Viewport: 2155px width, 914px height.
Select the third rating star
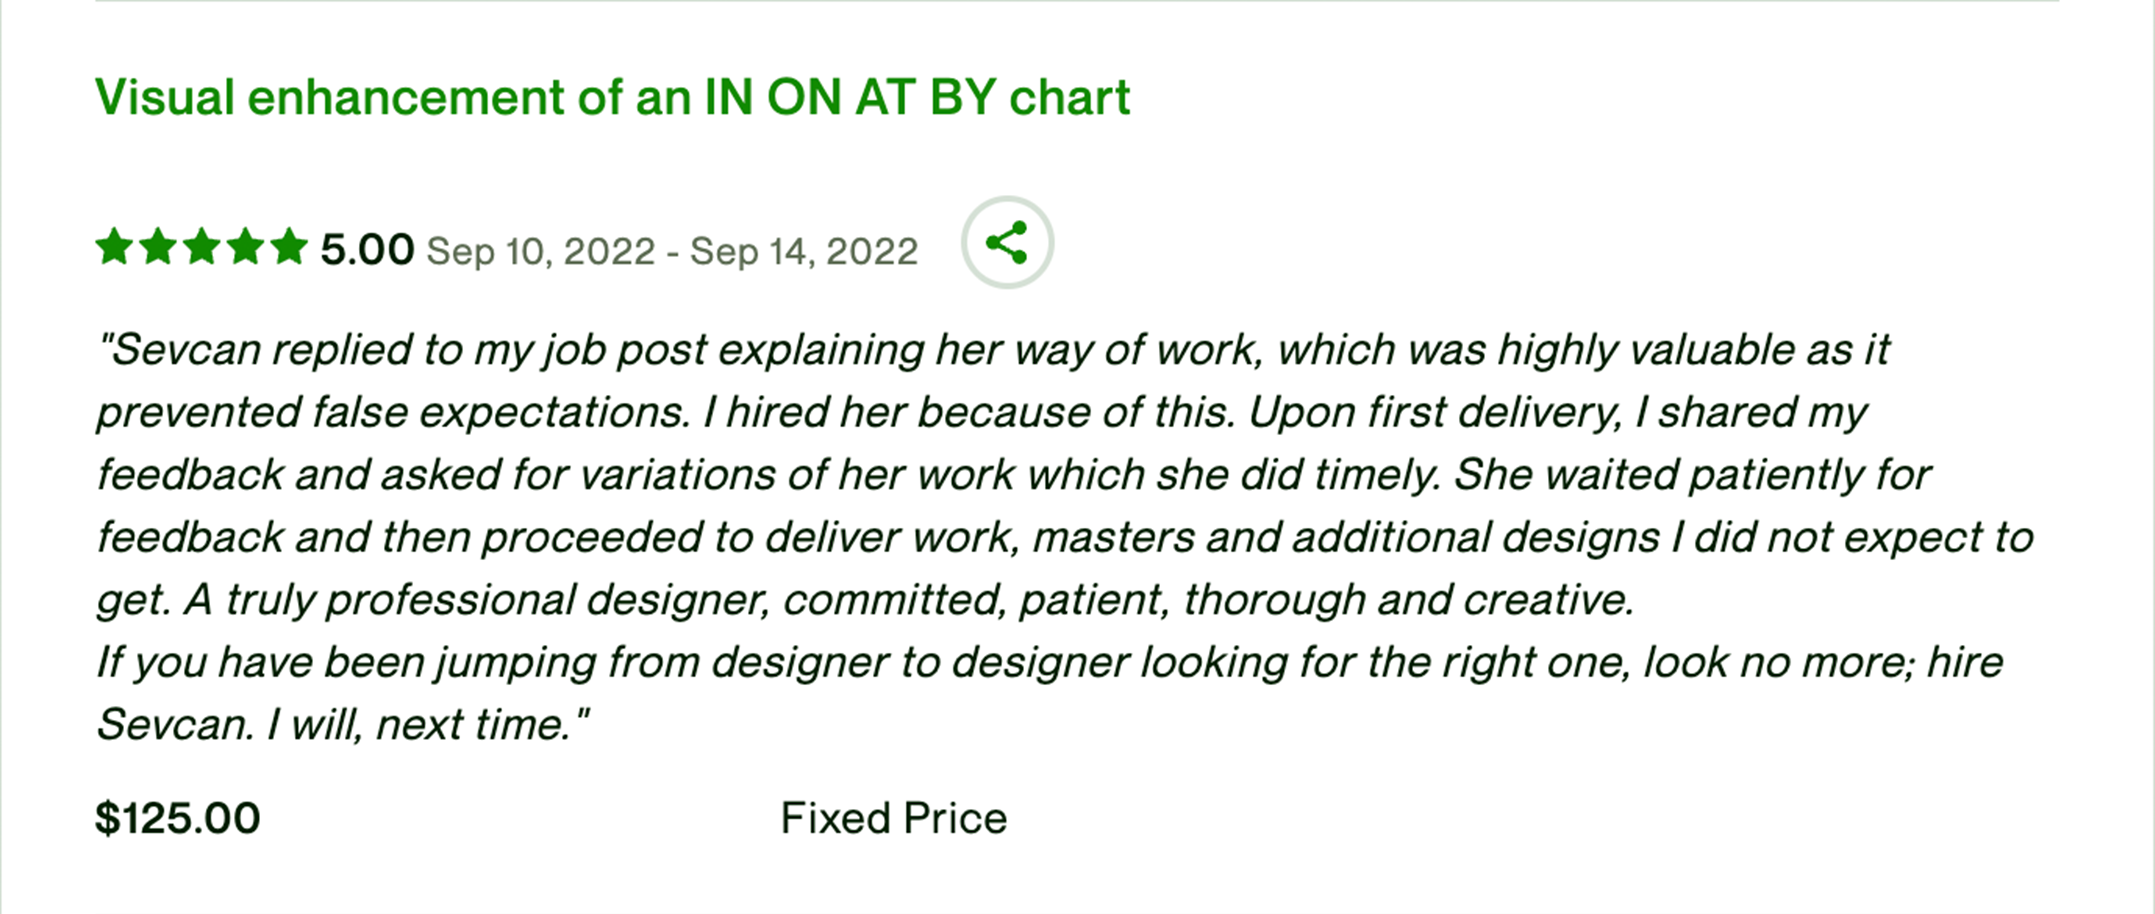[x=201, y=246]
